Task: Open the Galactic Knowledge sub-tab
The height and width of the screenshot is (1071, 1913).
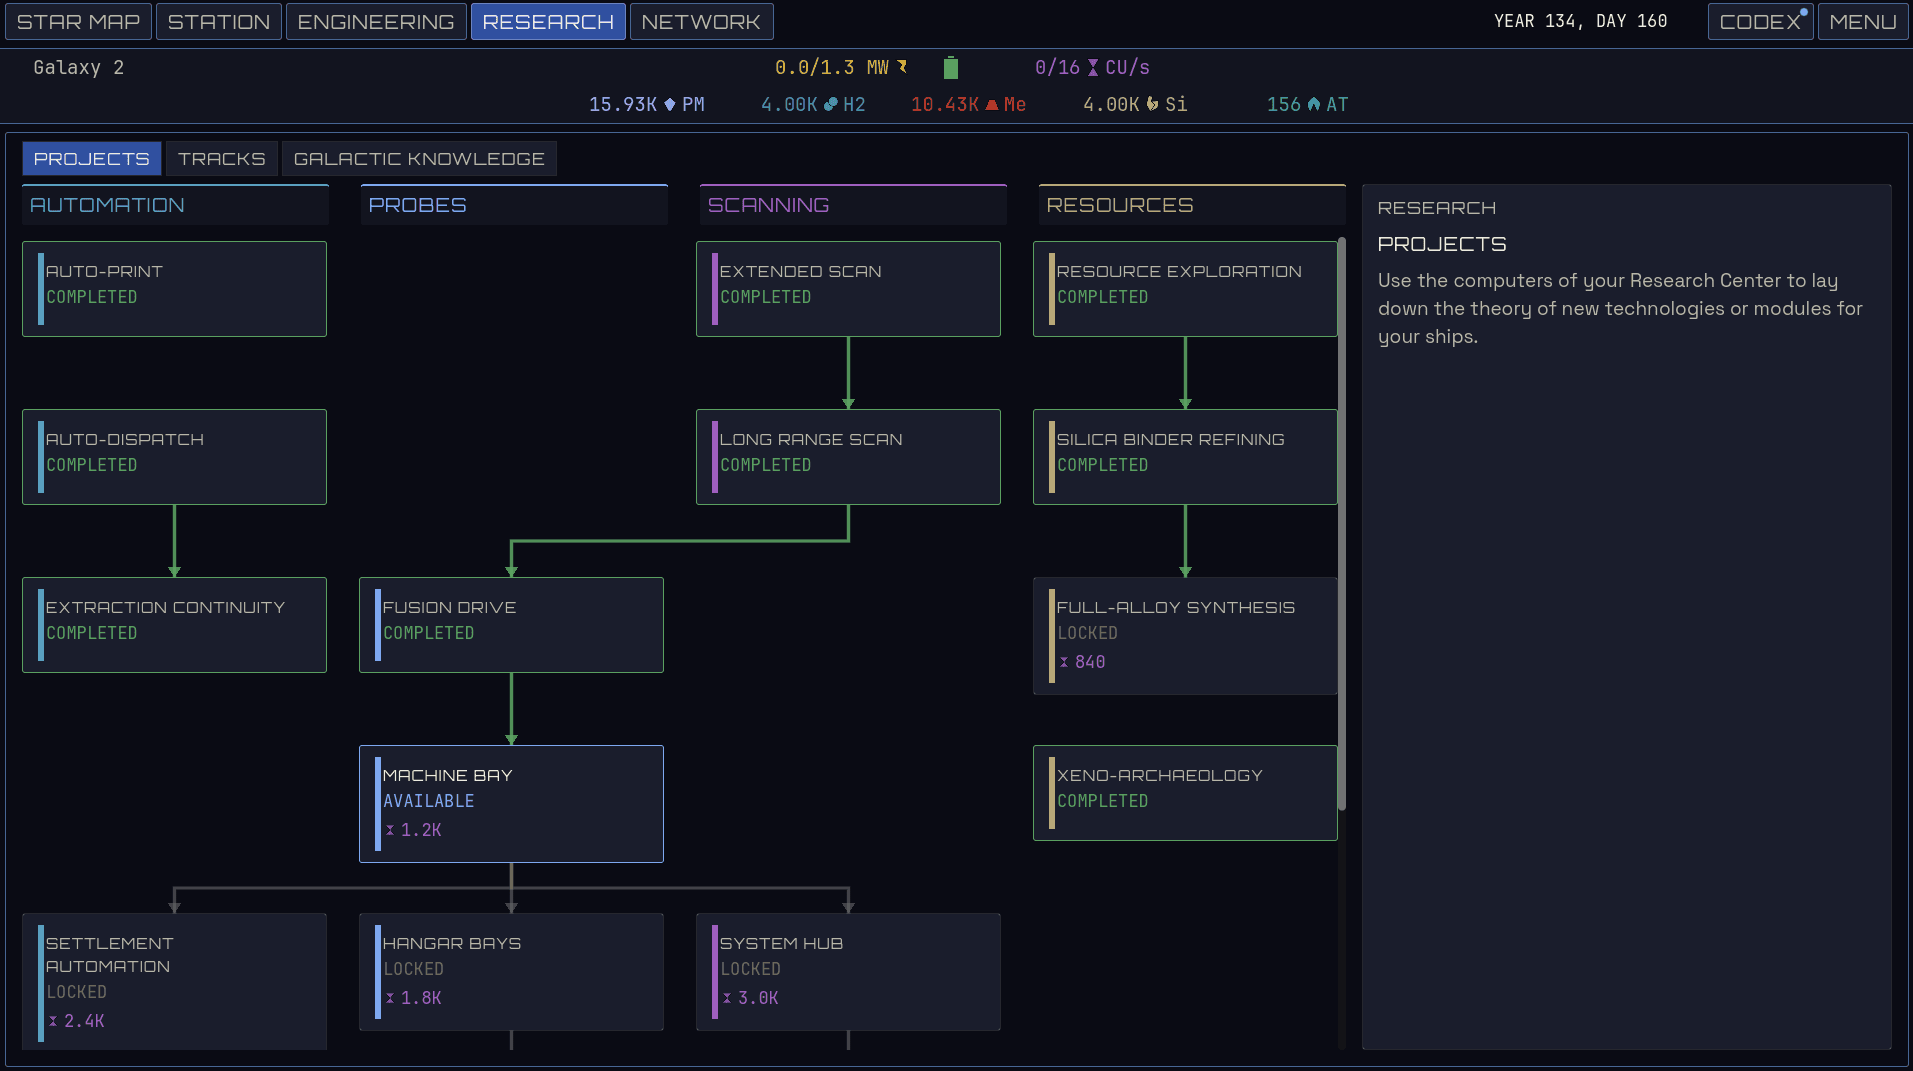Action: 419,159
